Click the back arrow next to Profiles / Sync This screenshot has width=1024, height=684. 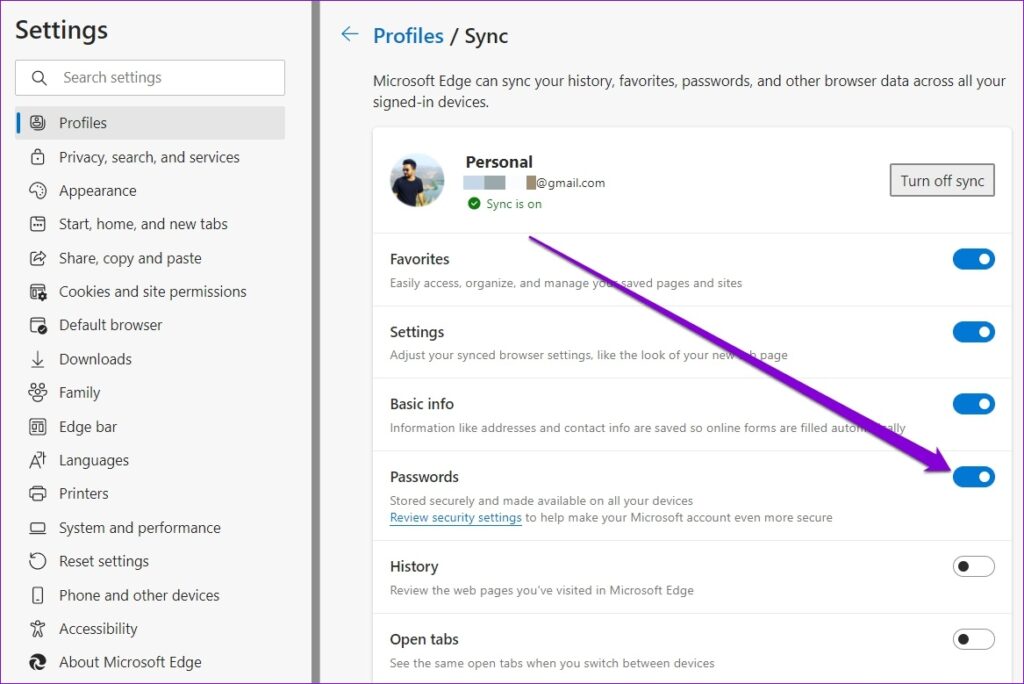coord(349,34)
